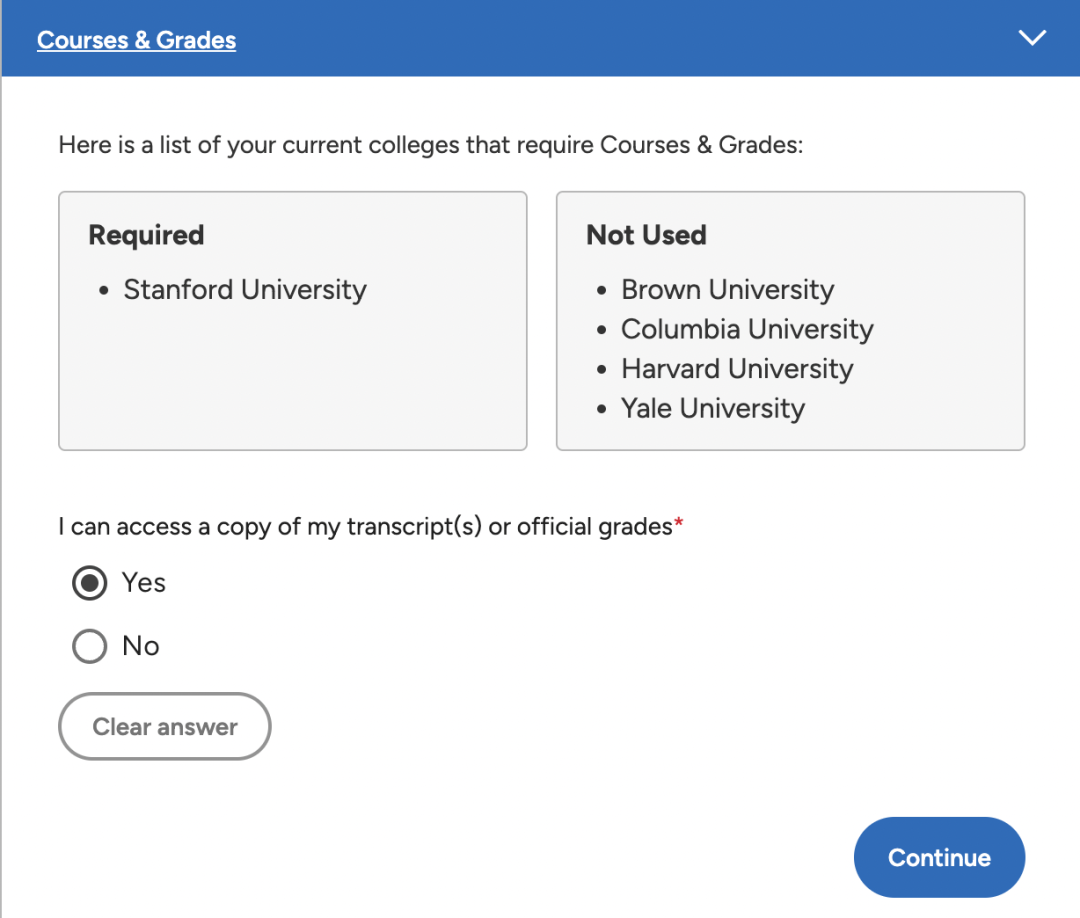Click Brown University in Not Used list
1080x918 pixels.
point(727,290)
